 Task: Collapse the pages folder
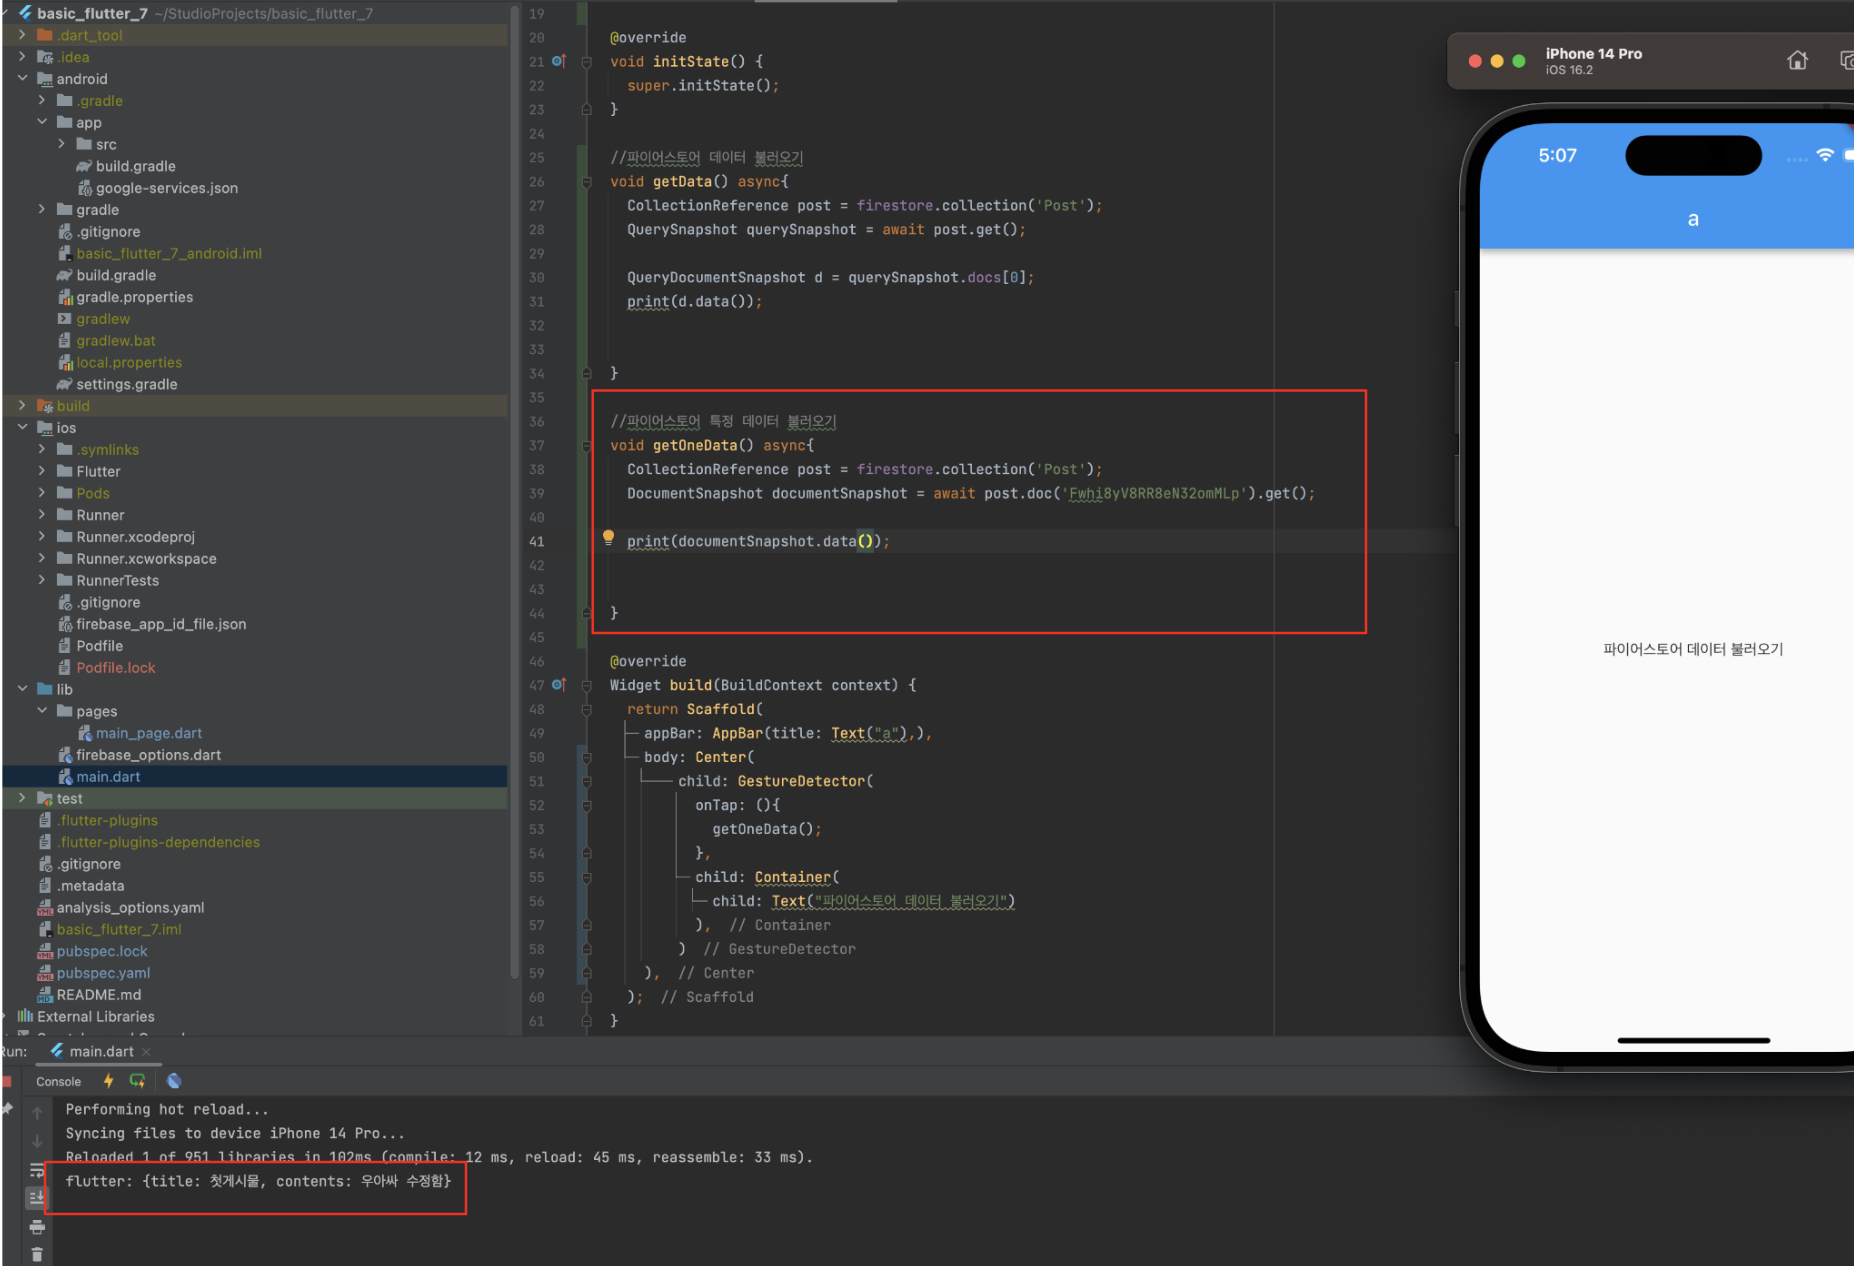tap(42, 711)
